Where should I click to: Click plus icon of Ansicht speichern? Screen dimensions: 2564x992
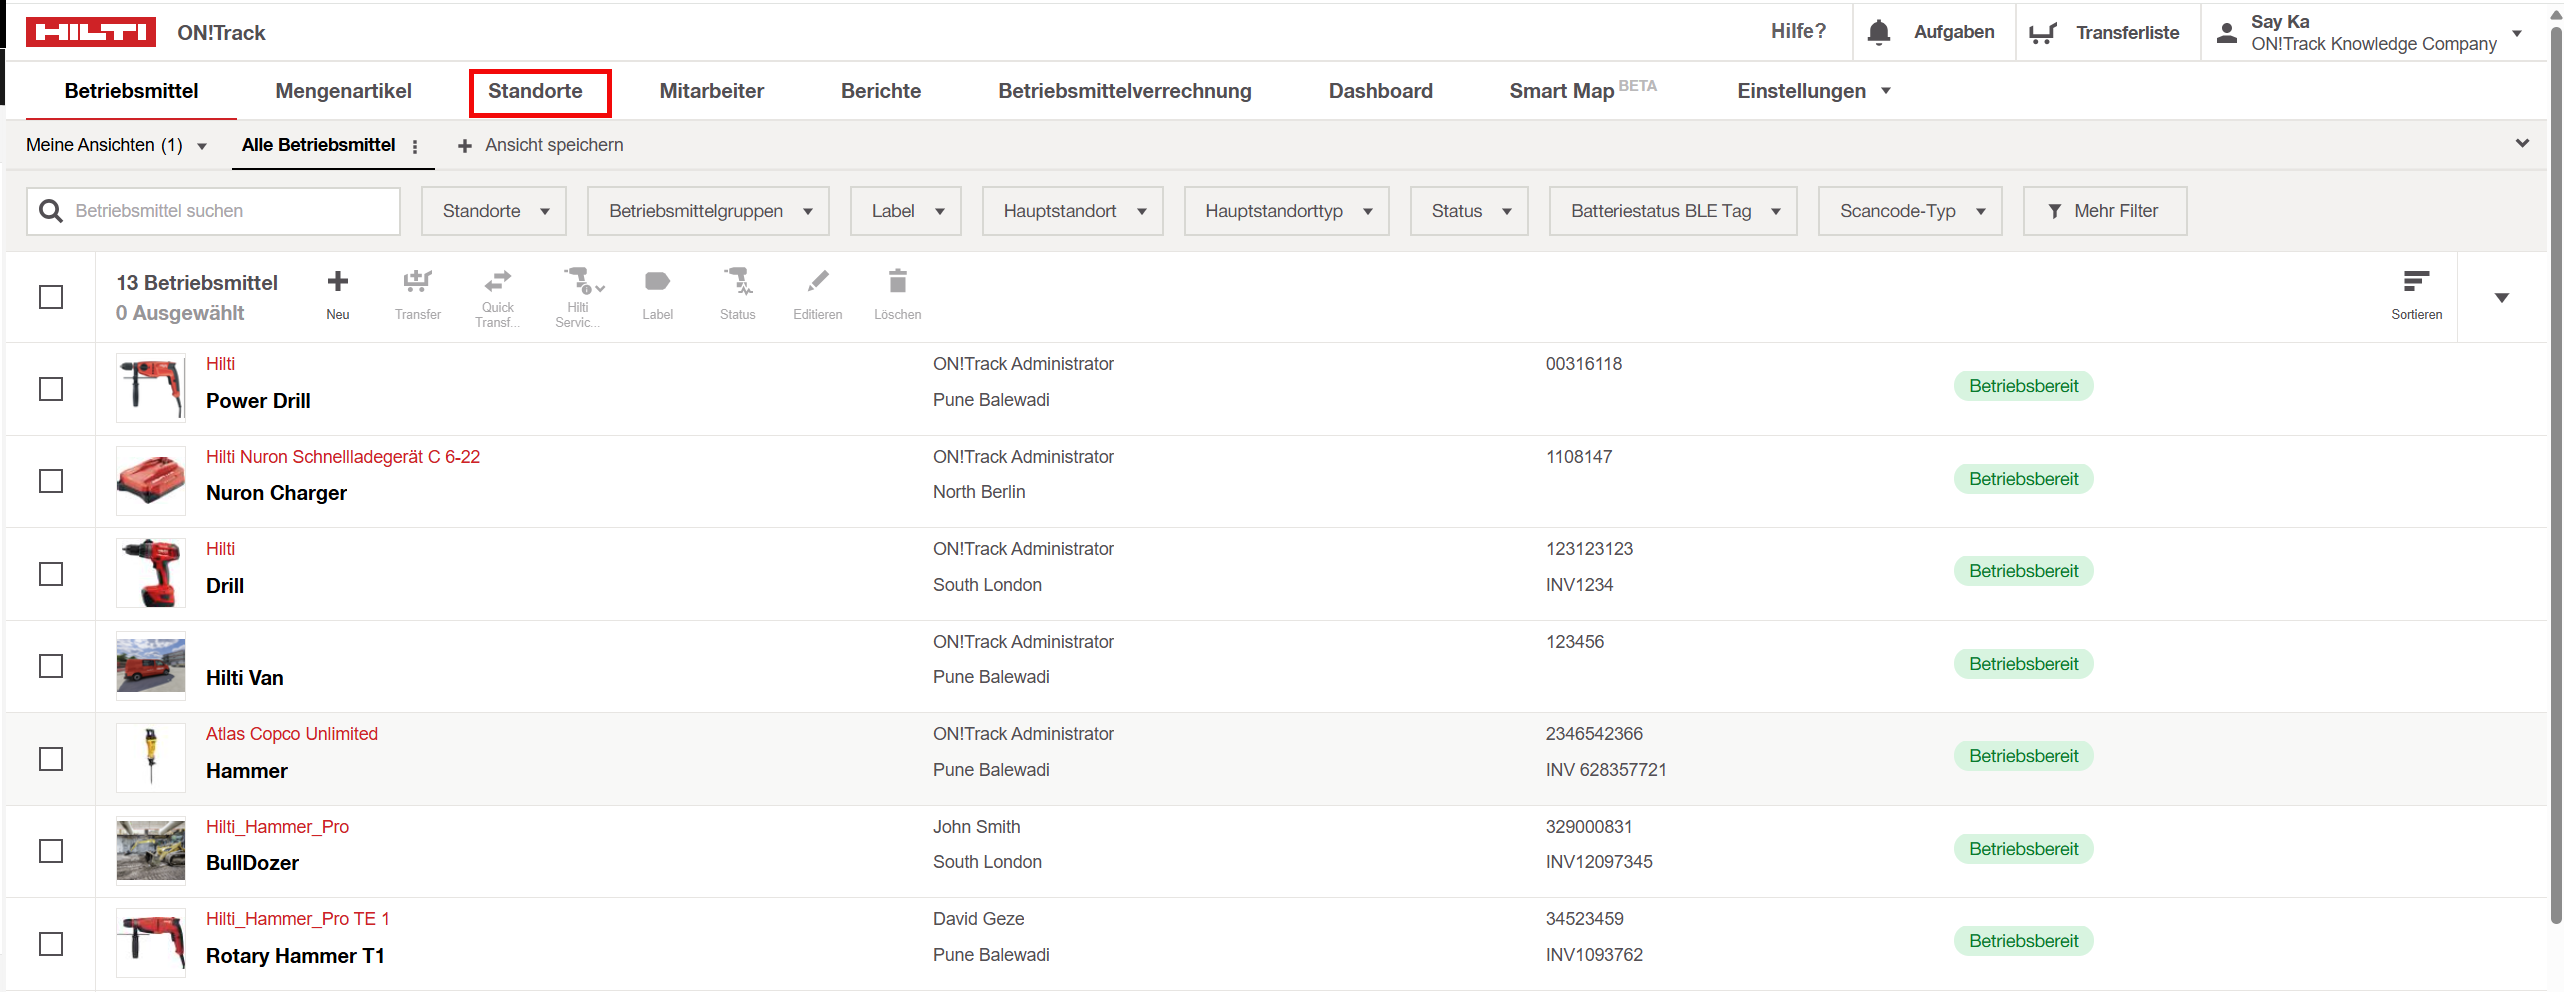(x=464, y=146)
